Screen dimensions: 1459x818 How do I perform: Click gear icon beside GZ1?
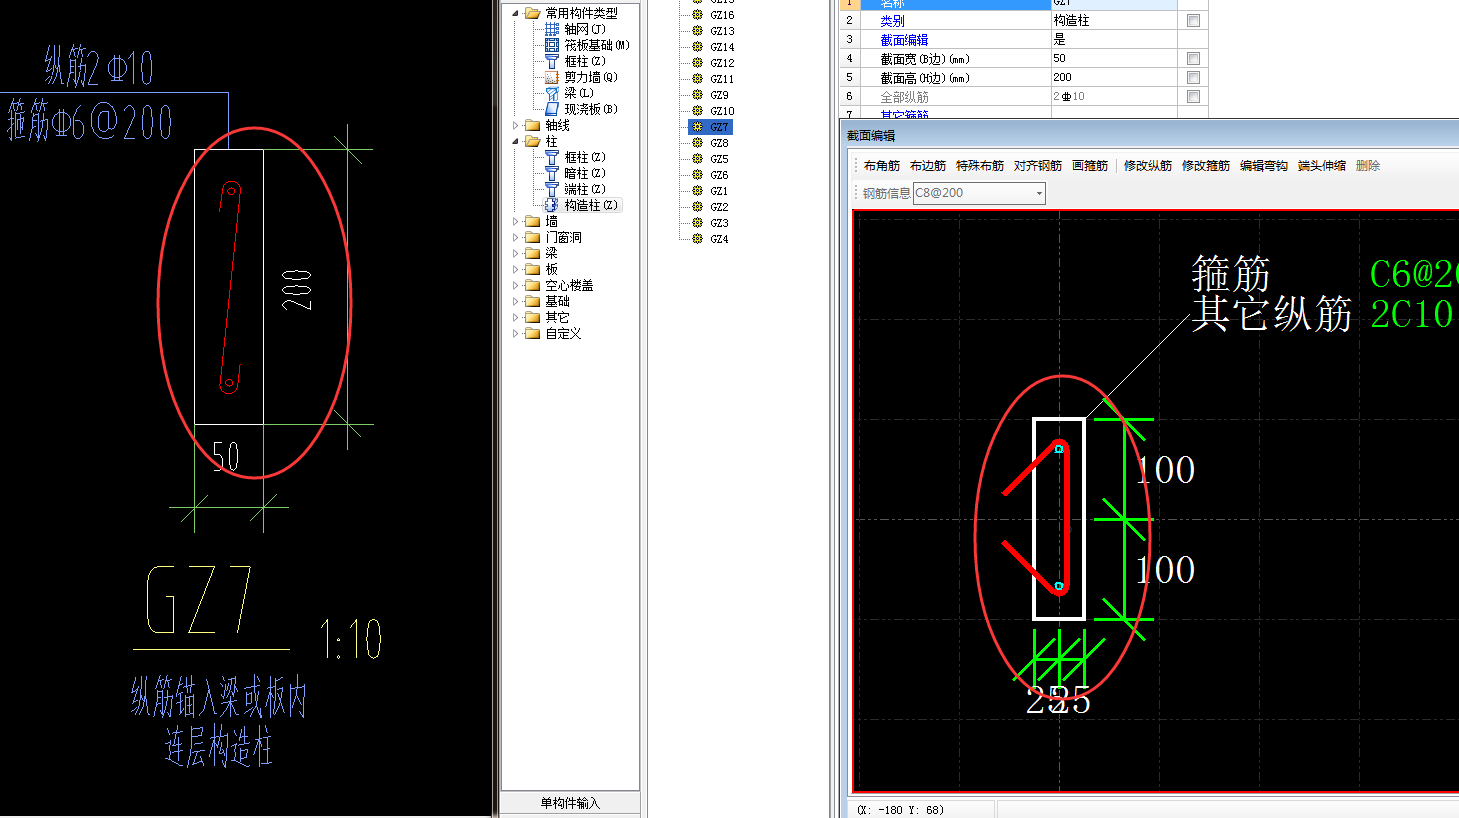click(698, 191)
